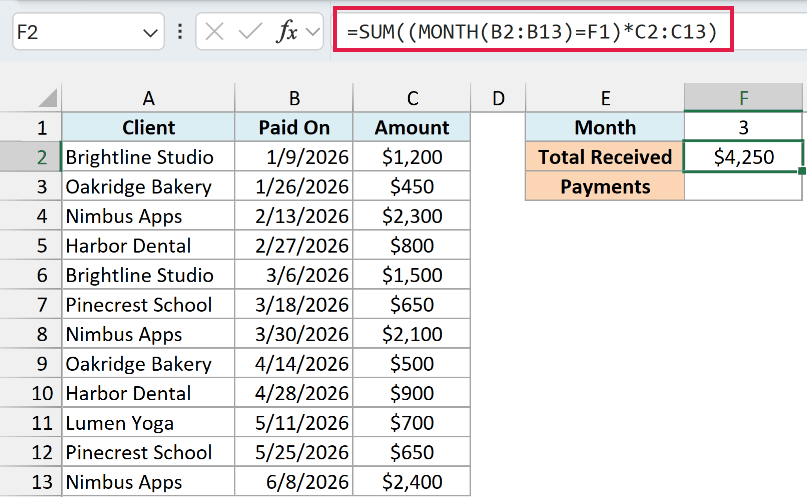Select column E header
The height and width of the screenshot is (497, 807).
(605, 98)
